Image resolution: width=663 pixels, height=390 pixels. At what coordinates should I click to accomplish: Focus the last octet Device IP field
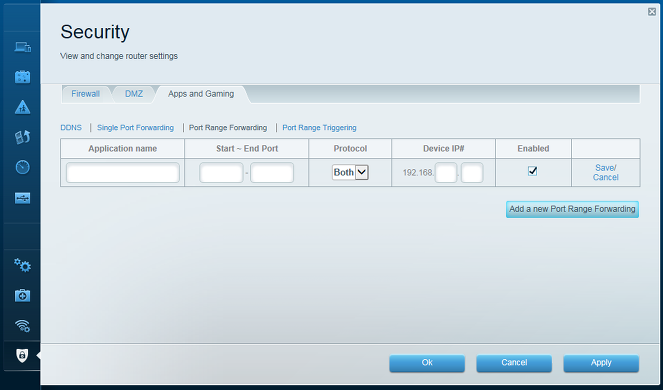click(472, 173)
